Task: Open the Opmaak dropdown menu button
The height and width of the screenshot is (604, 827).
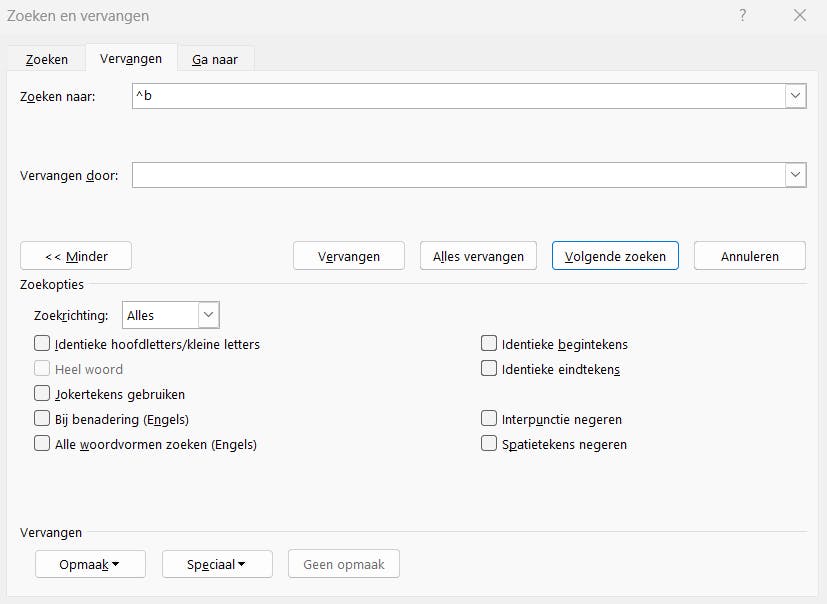Action: click(90, 564)
